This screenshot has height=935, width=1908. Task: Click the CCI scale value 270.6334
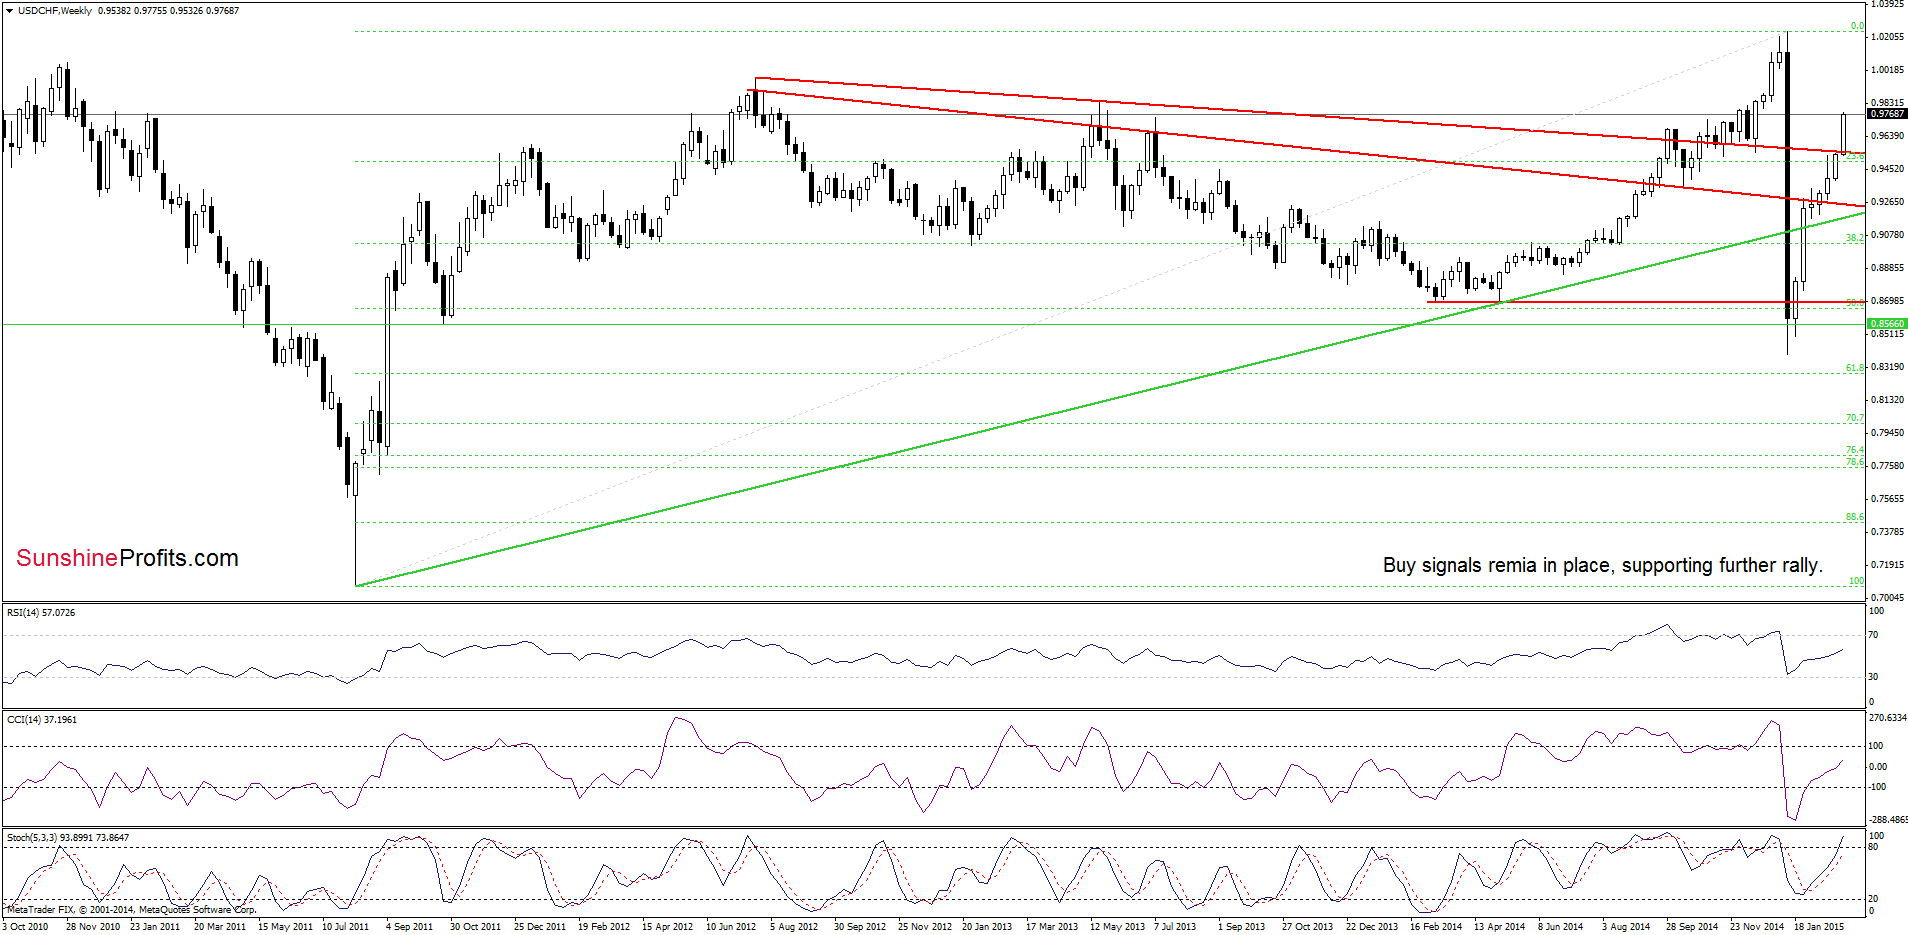coord(1888,717)
